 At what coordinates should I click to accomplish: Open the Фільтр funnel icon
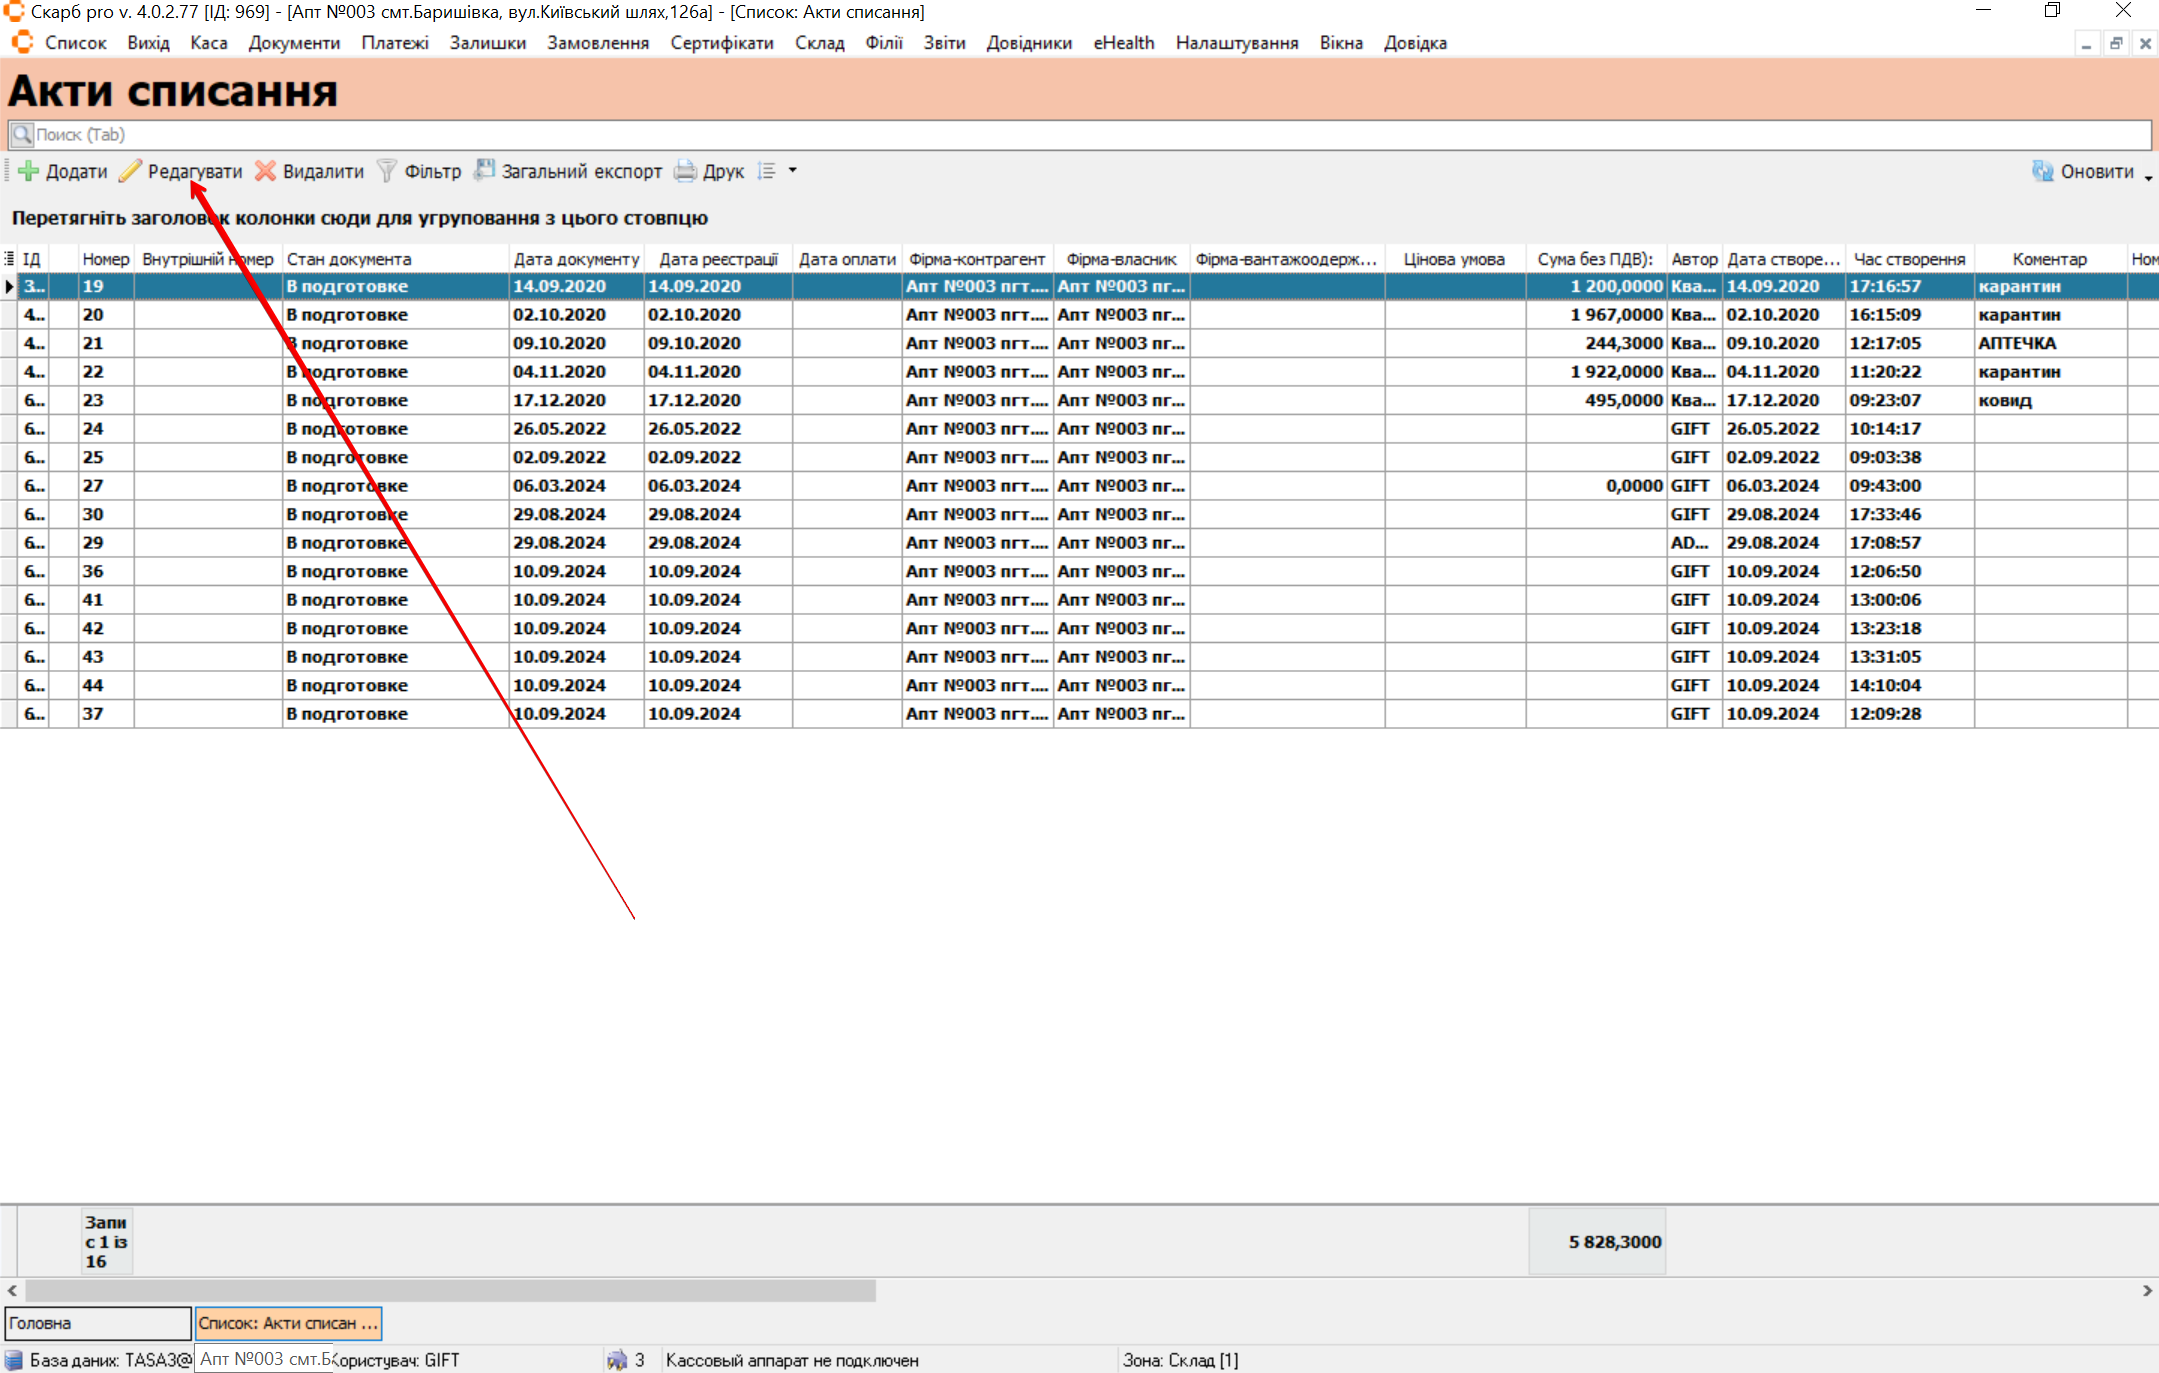coord(387,171)
